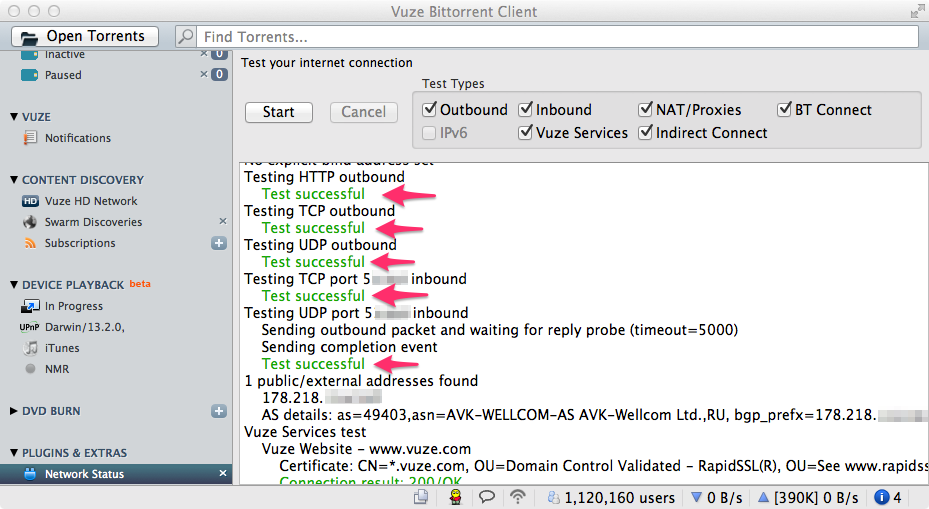Collapse the PLUGINS & EXTRAS section

(14, 453)
